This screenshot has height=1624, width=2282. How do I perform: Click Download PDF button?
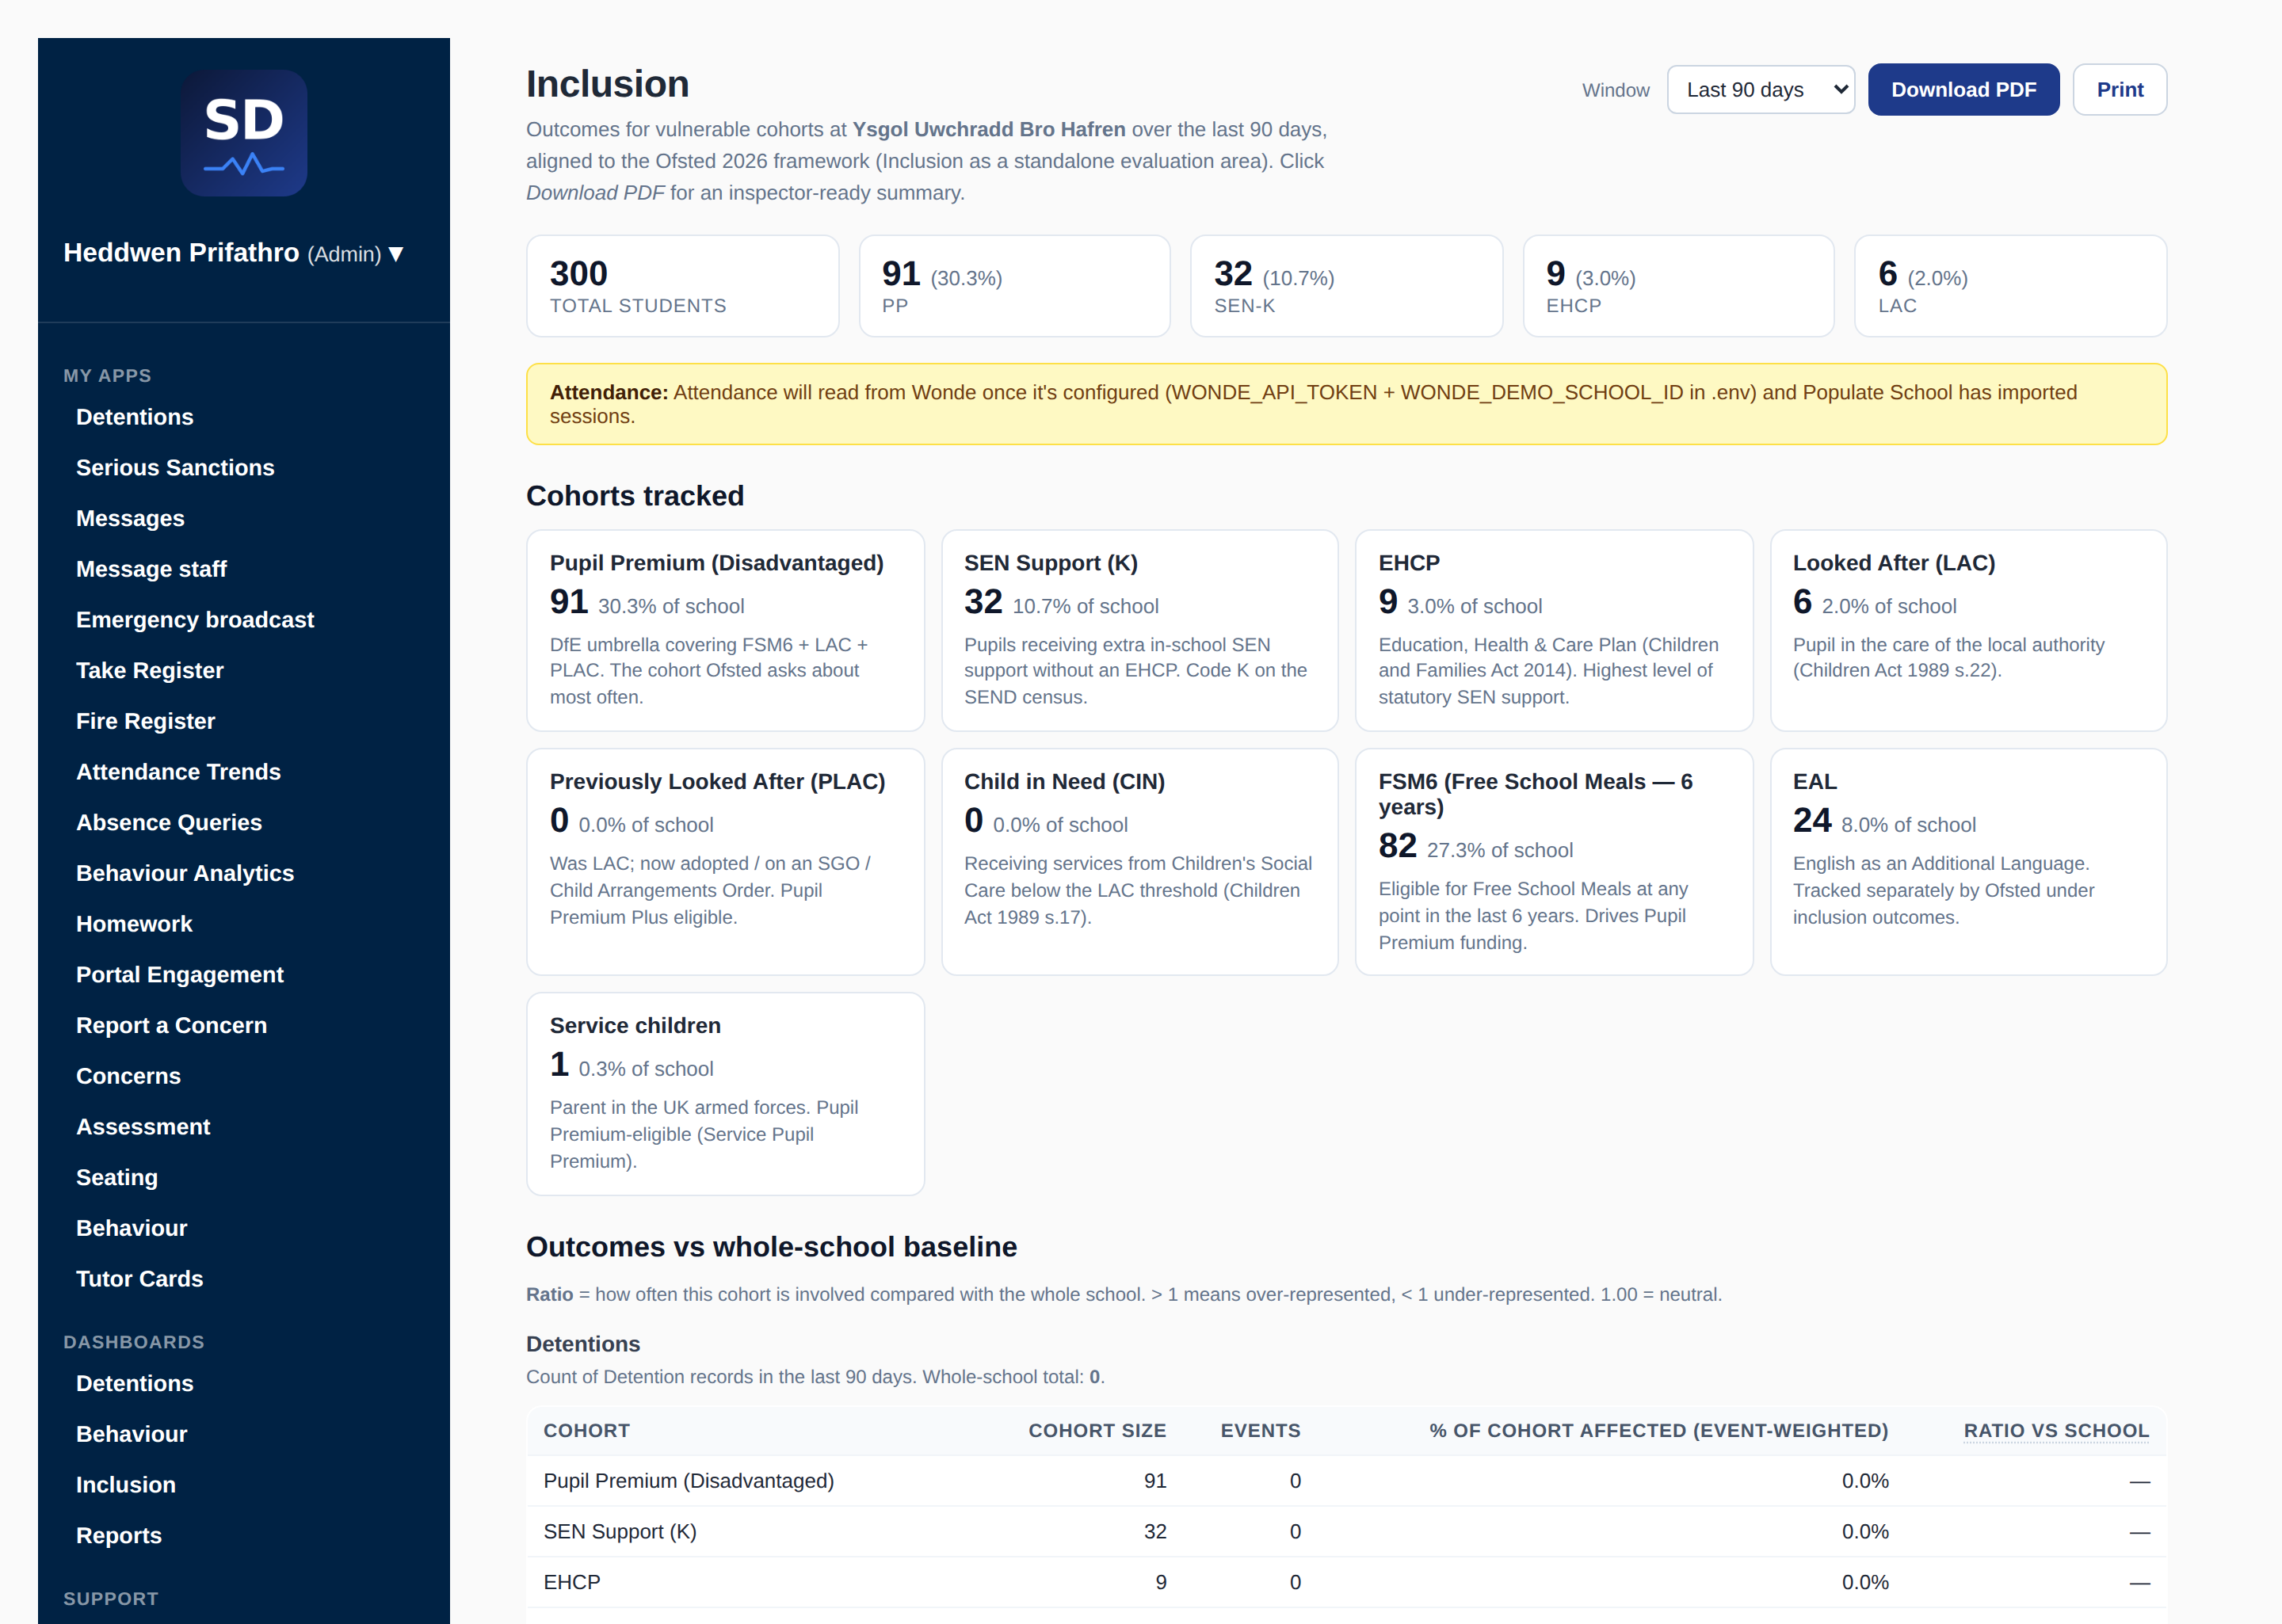tap(1963, 90)
